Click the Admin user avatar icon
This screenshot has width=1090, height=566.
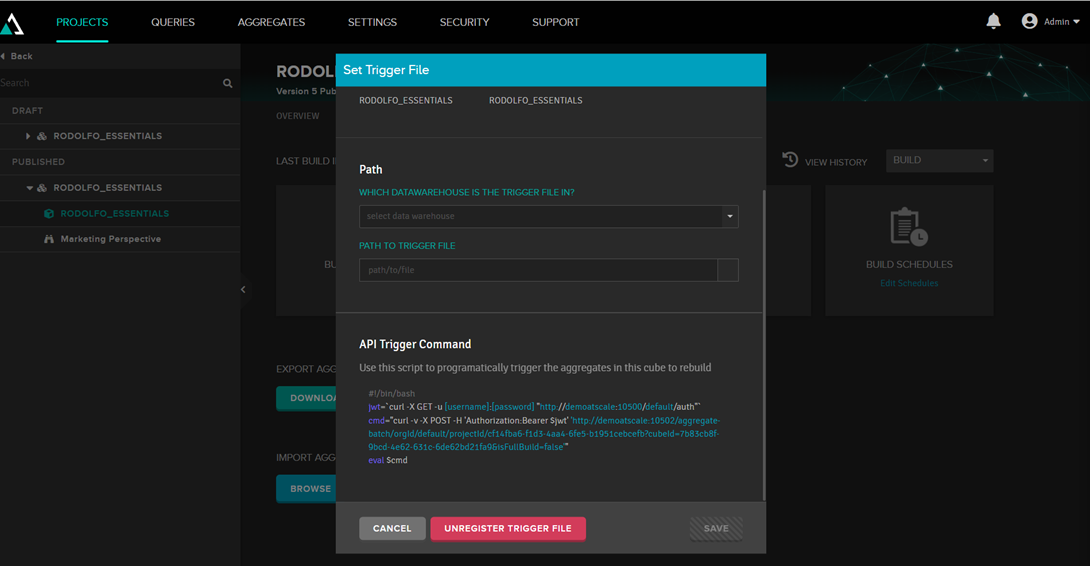(x=1029, y=21)
